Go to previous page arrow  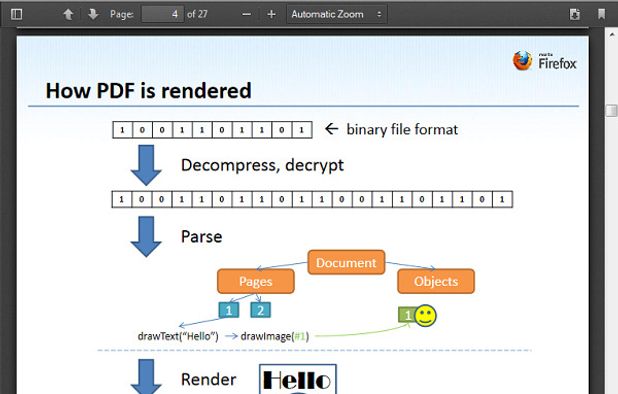coord(68,14)
